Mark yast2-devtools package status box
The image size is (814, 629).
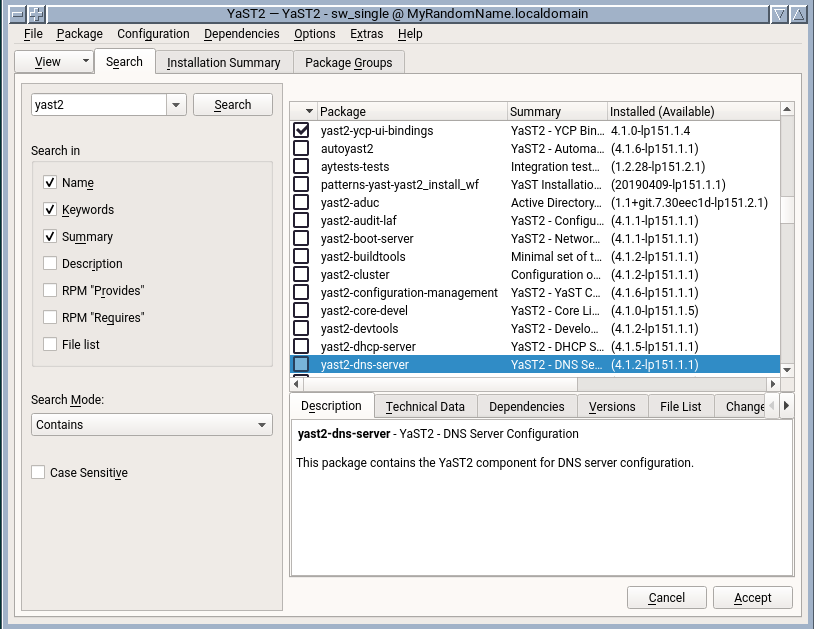click(x=301, y=329)
